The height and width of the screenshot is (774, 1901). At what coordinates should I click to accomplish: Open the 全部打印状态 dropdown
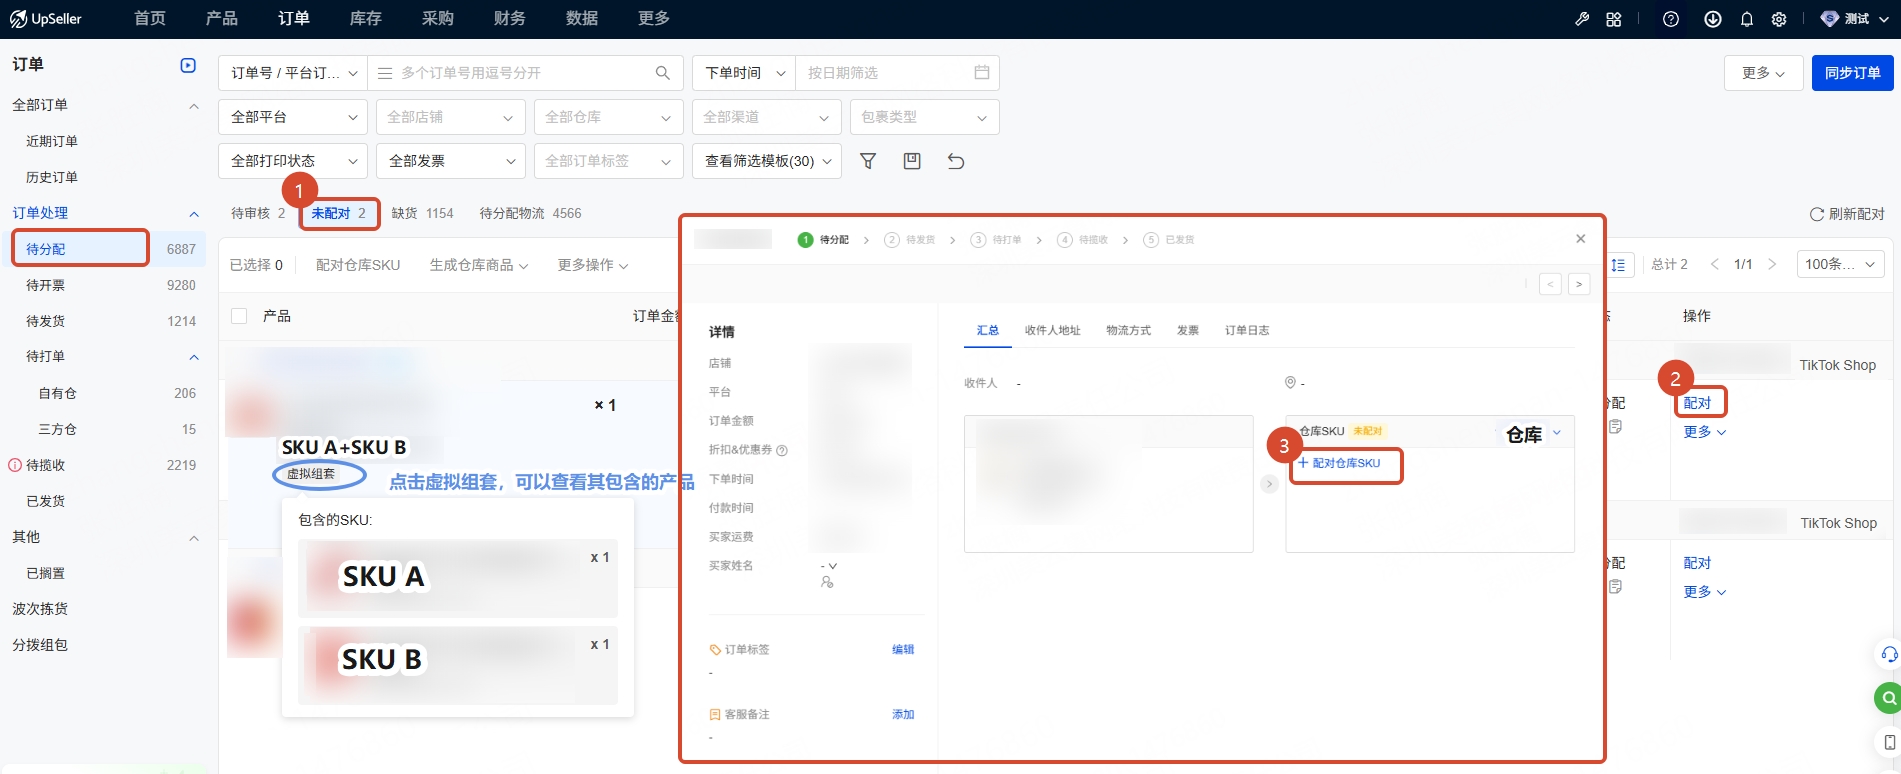[x=293, y=161]
